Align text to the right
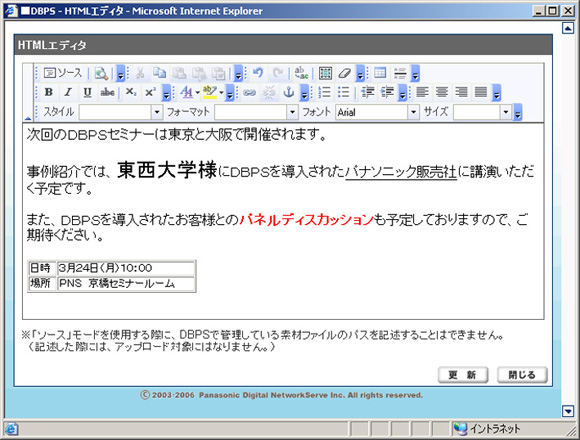 (461, 92)
